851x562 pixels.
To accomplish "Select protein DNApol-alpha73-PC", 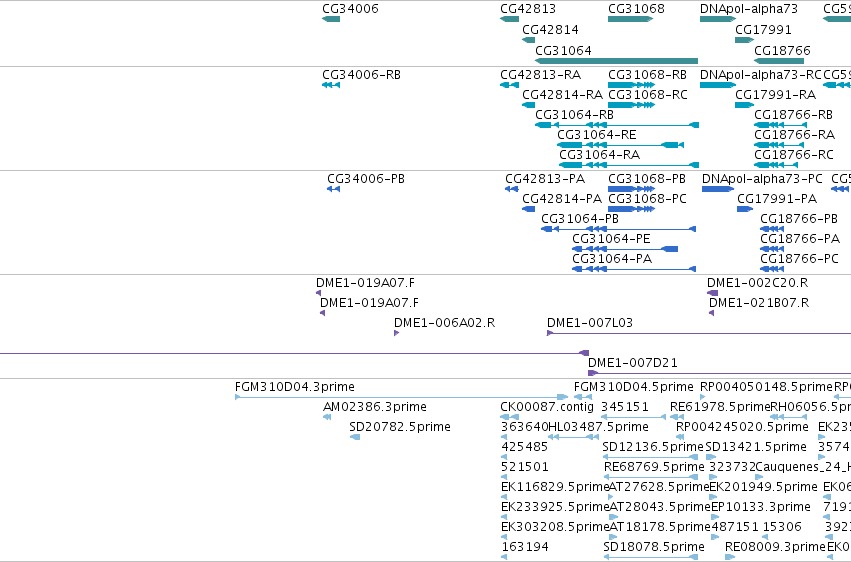I will (x=762, y=179).
